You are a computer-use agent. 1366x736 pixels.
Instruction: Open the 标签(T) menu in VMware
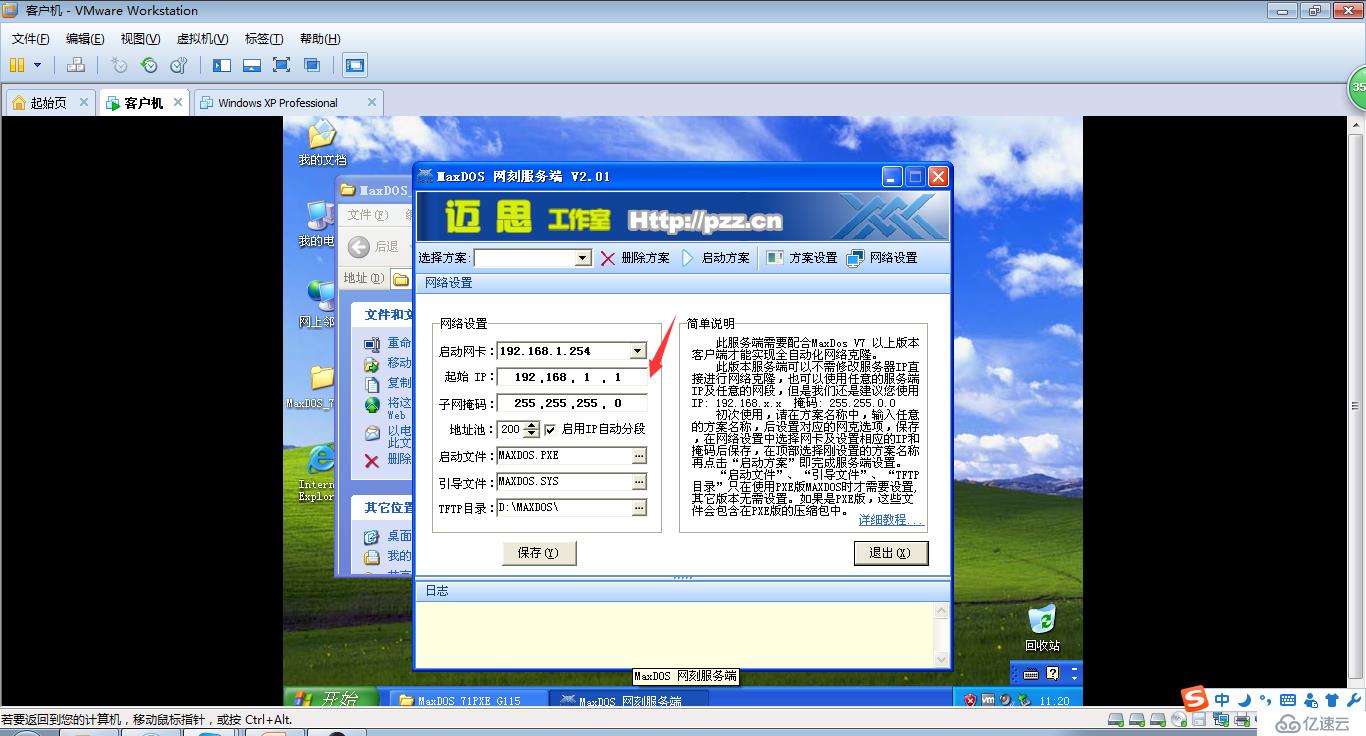click(x=264, y=39)
